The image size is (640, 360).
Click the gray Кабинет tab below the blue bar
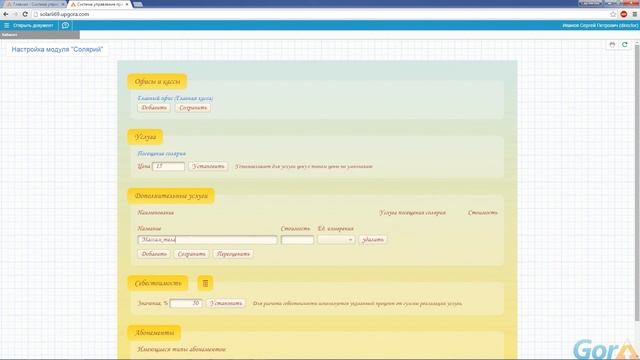click(x=40, y=35)
